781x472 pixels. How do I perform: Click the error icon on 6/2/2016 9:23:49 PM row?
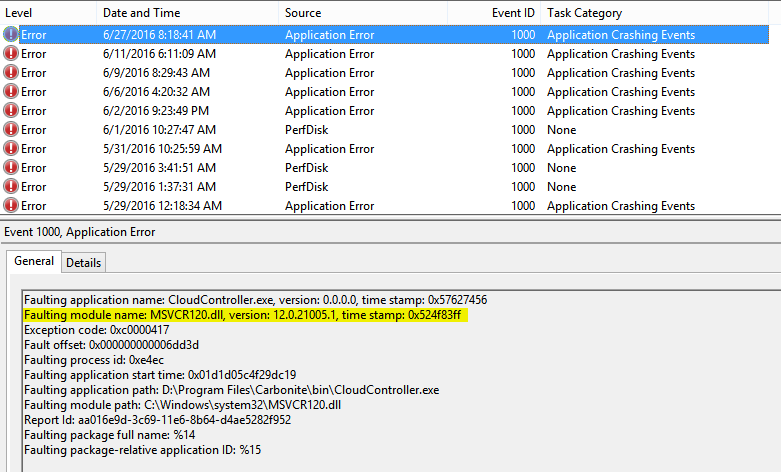tap(11, 111)
